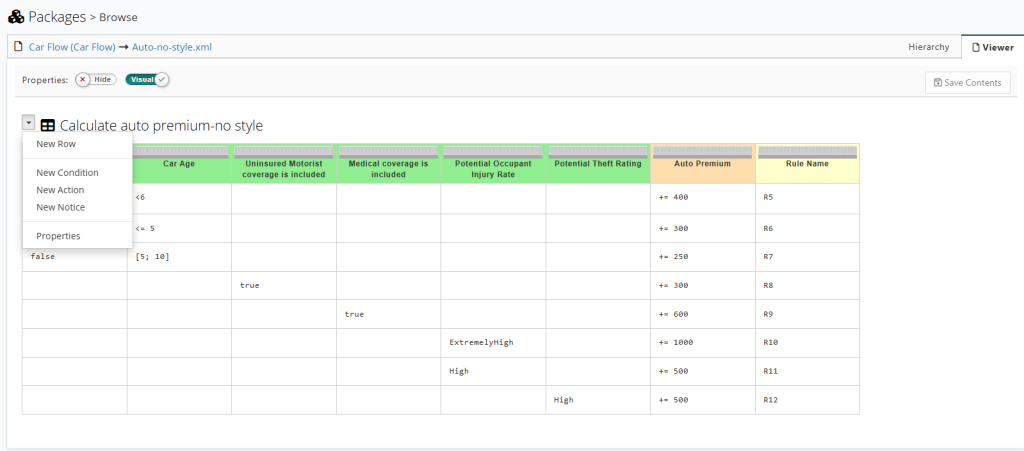Click the R10 rule name cell
The width and height of the screenshot is (1024, 451).
[807, 343]
